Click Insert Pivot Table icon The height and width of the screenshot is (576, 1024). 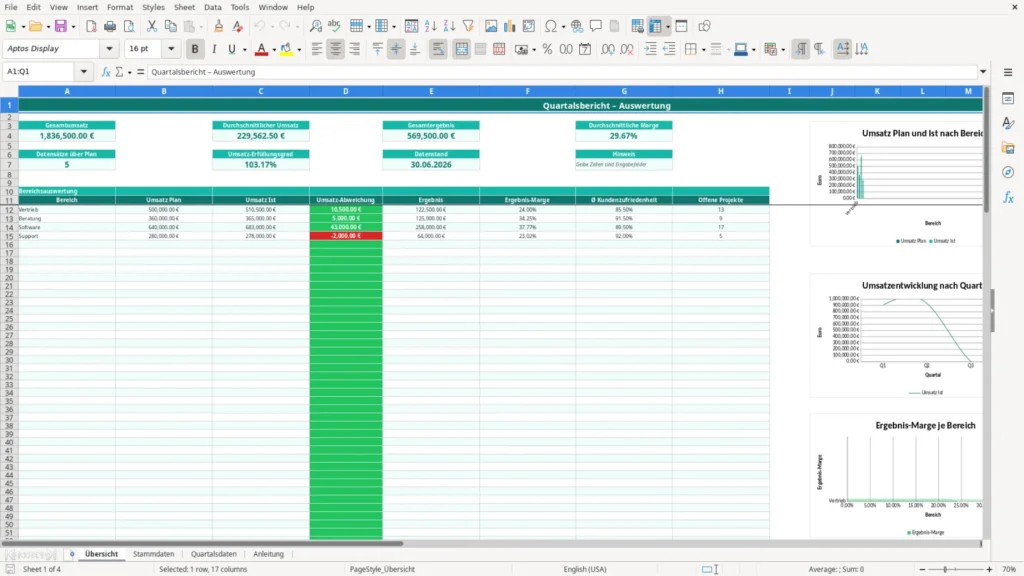[528, 26]
